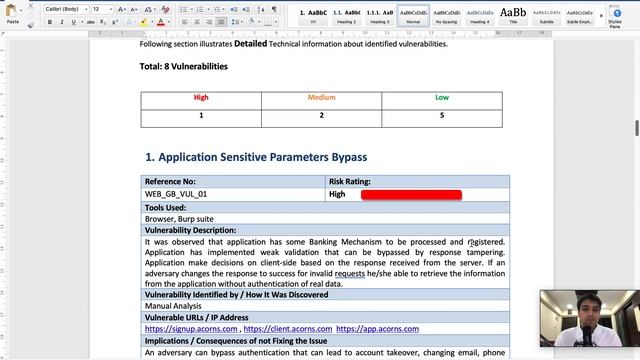Toggle Underline formatting

(73, 22)
